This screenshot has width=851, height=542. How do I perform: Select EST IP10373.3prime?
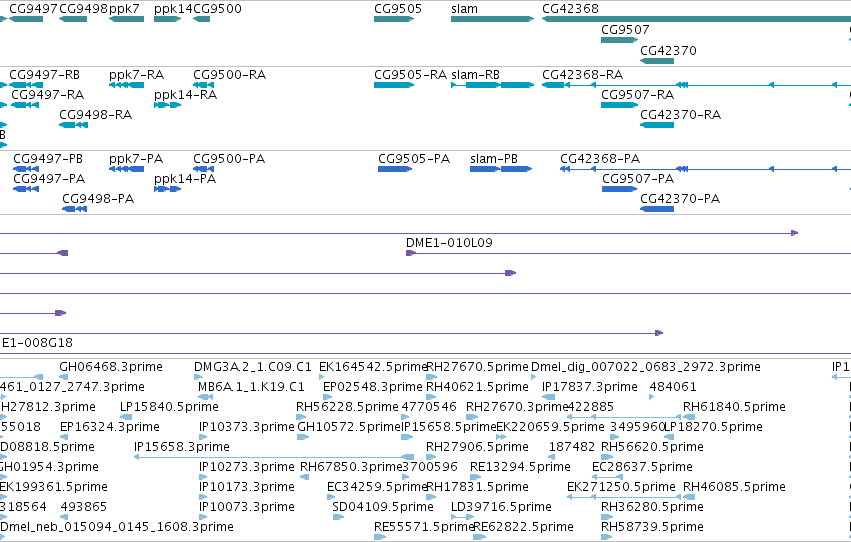pos(204,437)
